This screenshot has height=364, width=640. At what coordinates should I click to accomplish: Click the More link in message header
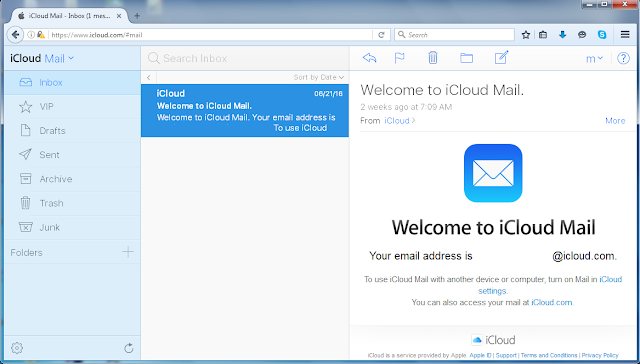click(x=615, y=121)
